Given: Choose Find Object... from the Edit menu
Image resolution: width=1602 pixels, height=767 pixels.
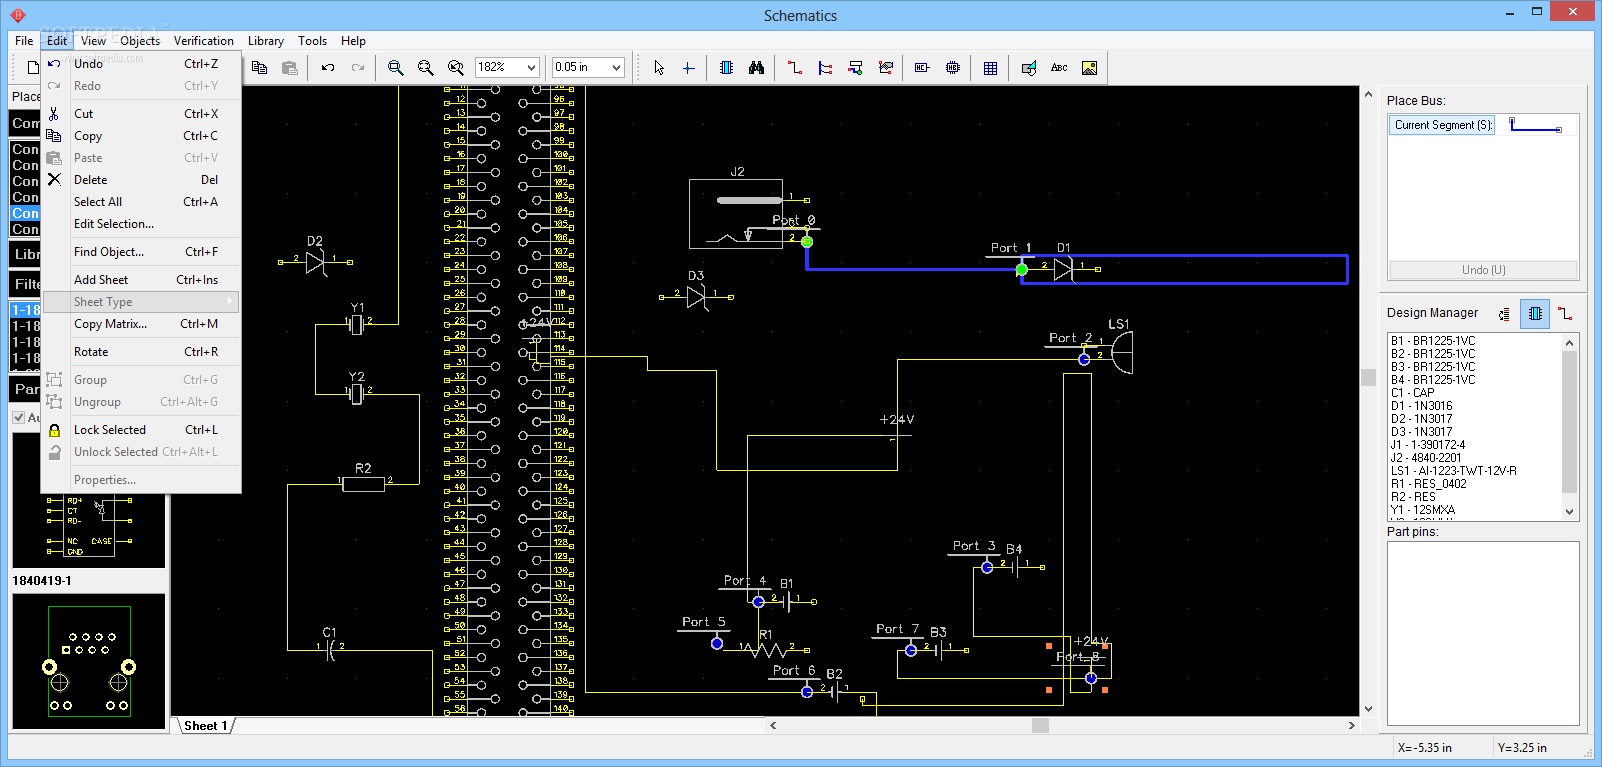Looking at the screenshot, I should coord(140,252).
